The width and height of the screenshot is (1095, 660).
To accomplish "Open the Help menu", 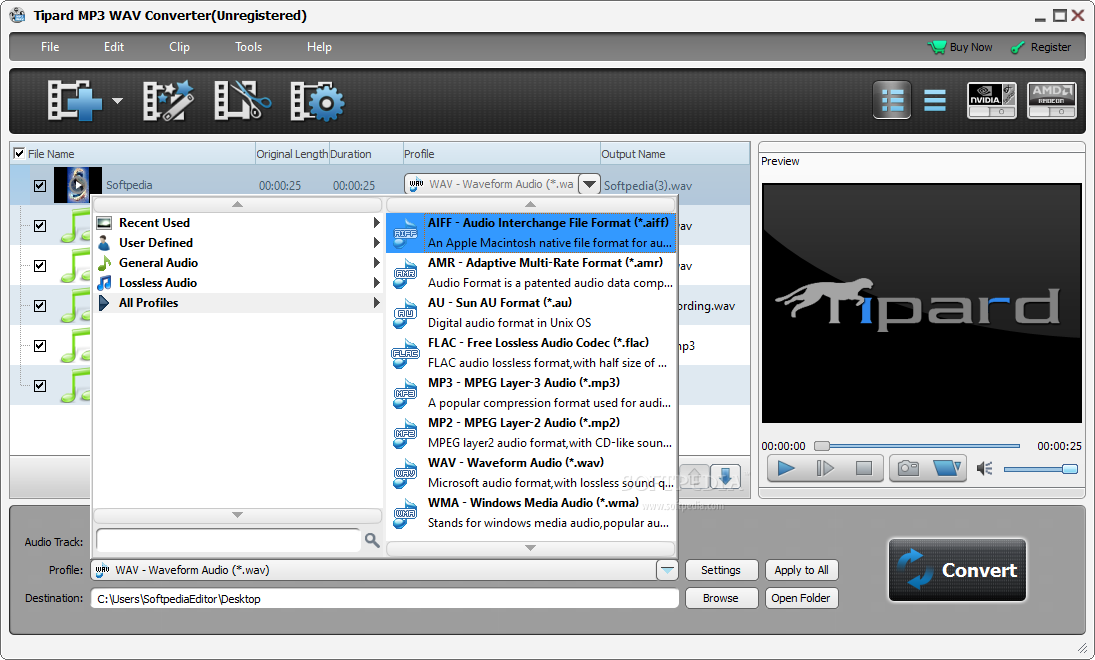I will 319,47.
